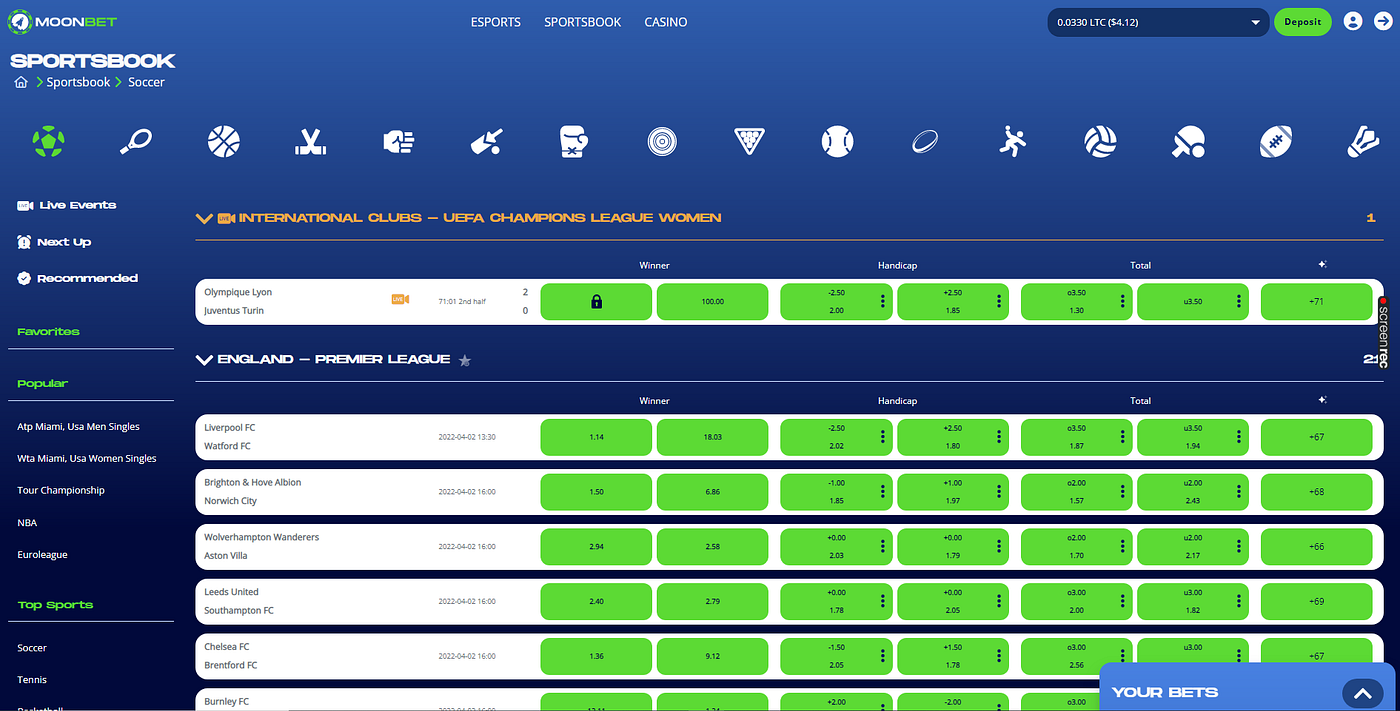Select Recommended in sidebar
The height and width of the screenshot is (711, 1400).
click(78, 278)
